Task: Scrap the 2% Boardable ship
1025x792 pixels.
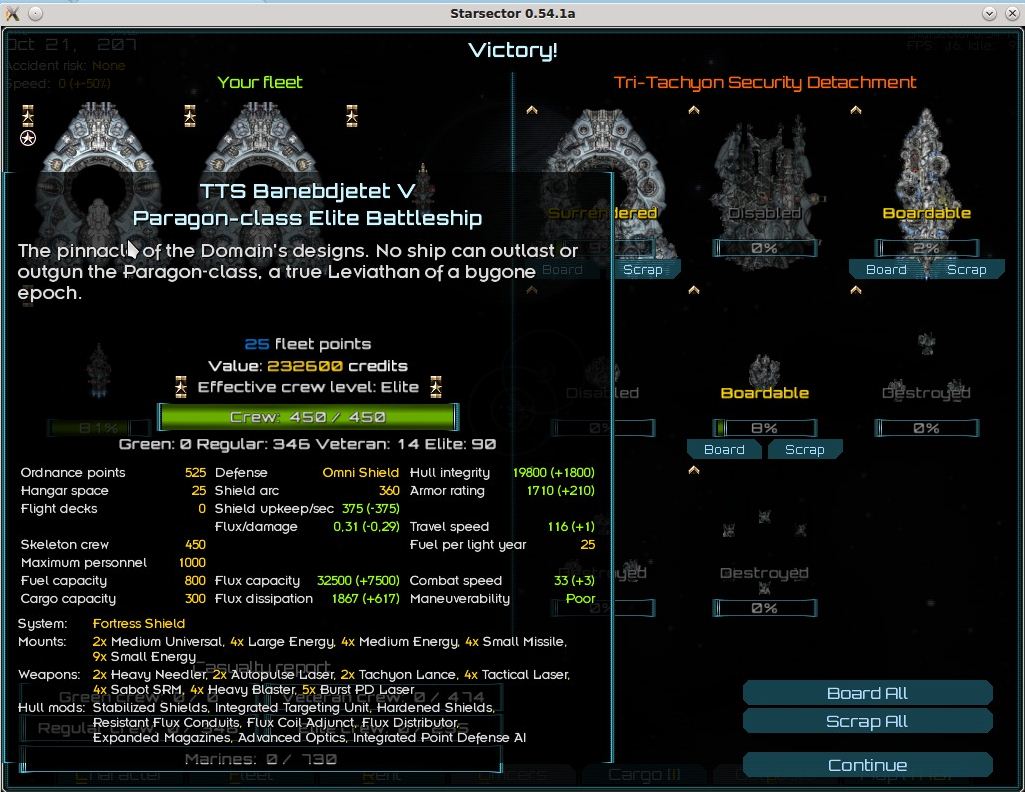Action: pyautogui.click(x=966, y=269)
